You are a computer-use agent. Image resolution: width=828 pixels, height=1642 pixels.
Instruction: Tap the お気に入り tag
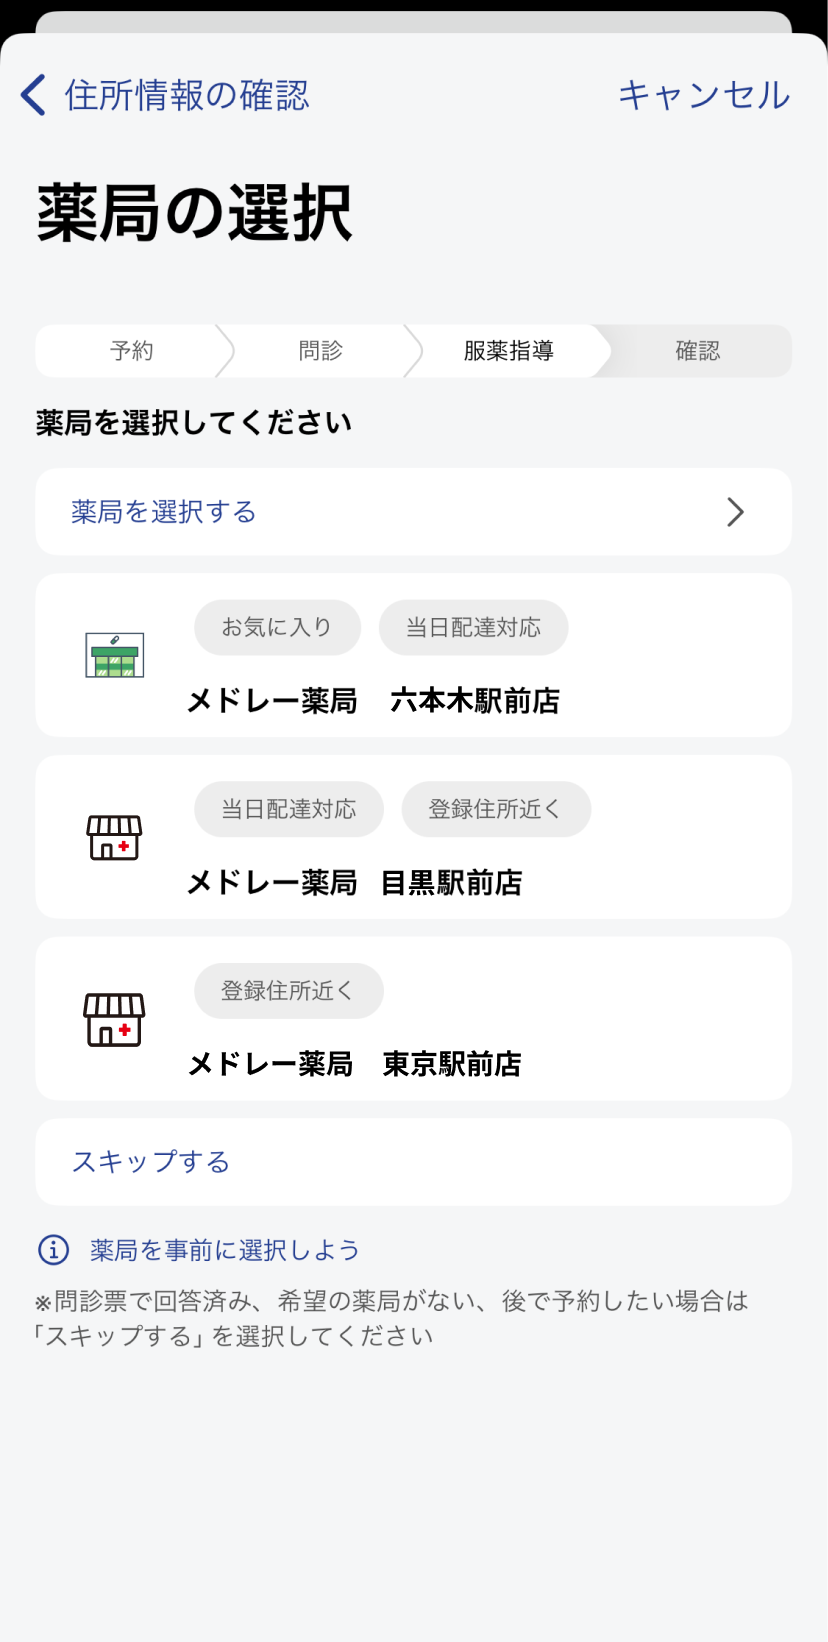(277, 627)
